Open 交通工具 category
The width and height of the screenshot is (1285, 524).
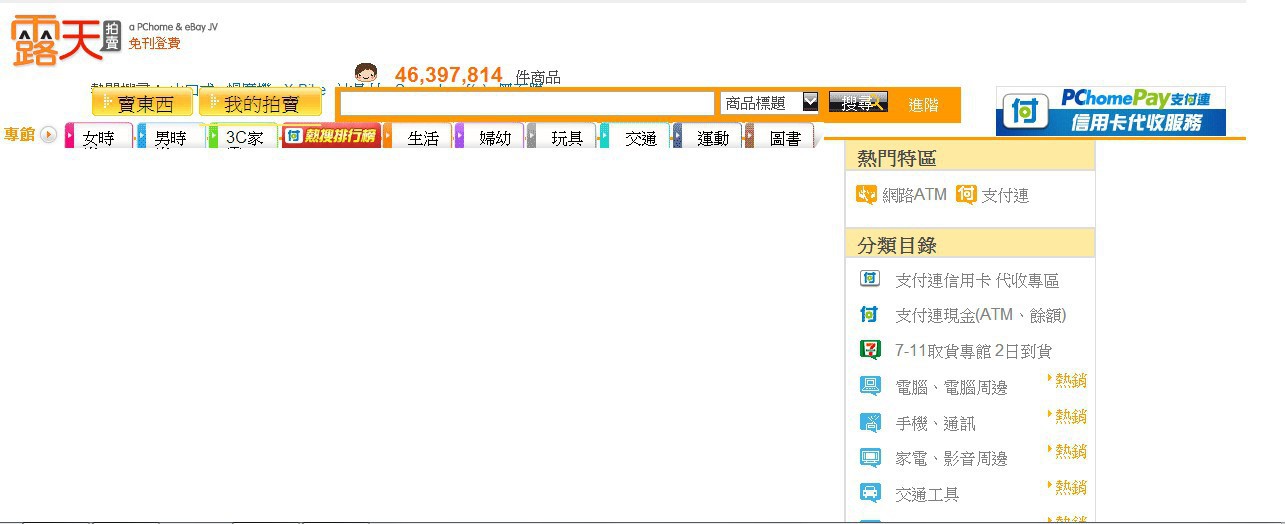(x=927, y=494)
